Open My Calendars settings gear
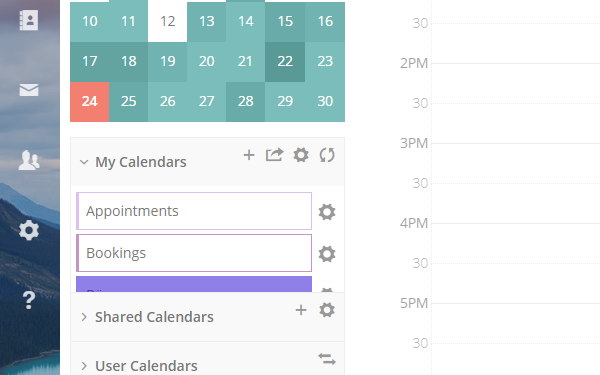The width and height of the screenshot is (600, 375). click(301, 155)
